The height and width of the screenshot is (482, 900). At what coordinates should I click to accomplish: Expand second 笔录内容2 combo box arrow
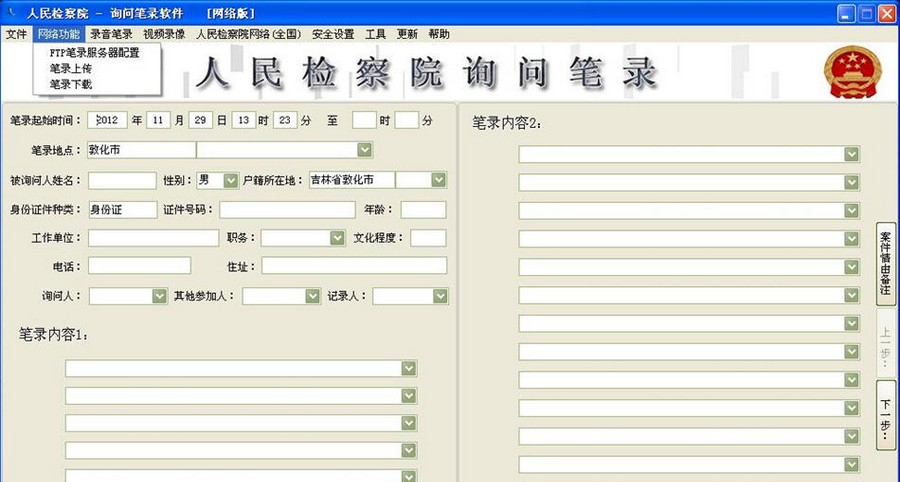852,182
